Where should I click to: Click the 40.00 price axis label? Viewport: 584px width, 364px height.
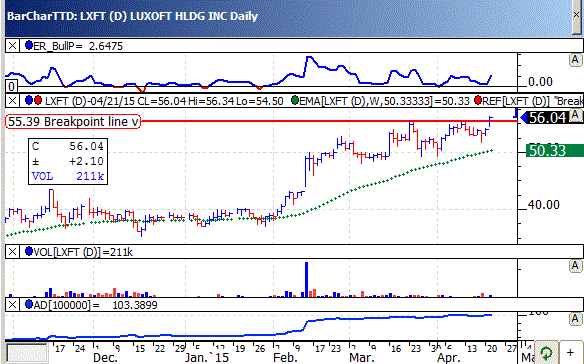click(x=544, y=205)
